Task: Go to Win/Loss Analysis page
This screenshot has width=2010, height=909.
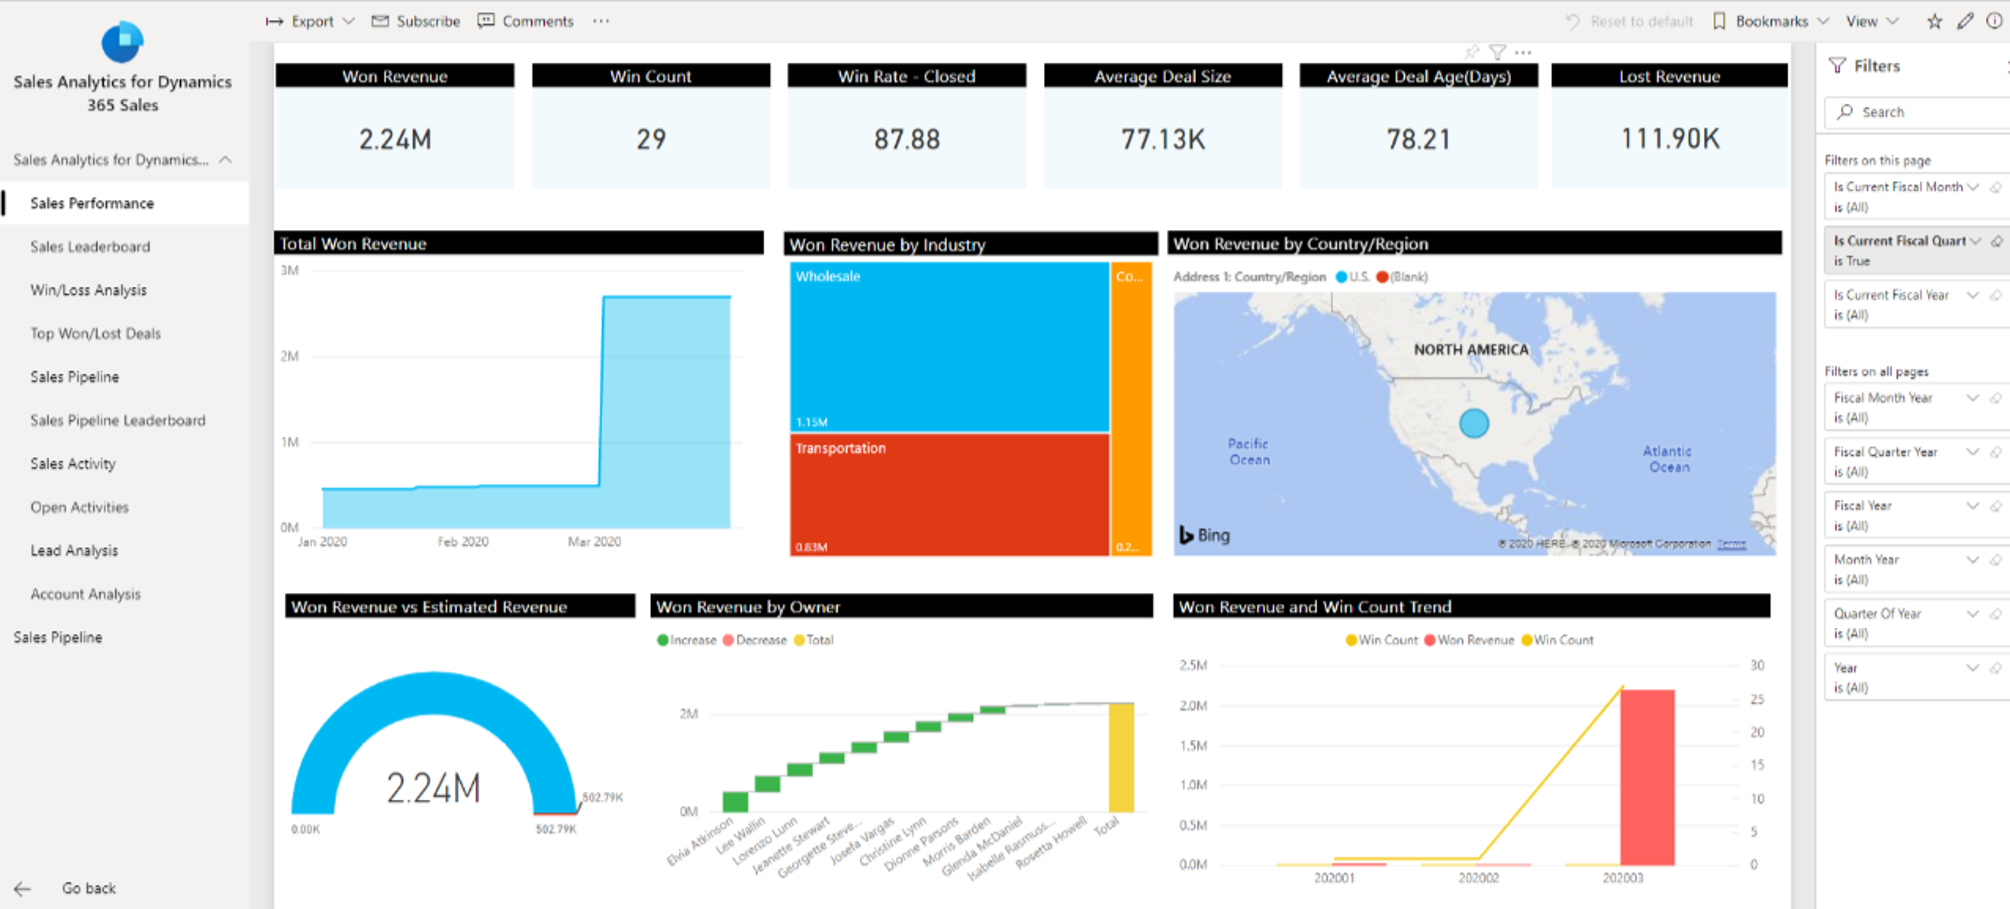Action: (x=88, y=290)
